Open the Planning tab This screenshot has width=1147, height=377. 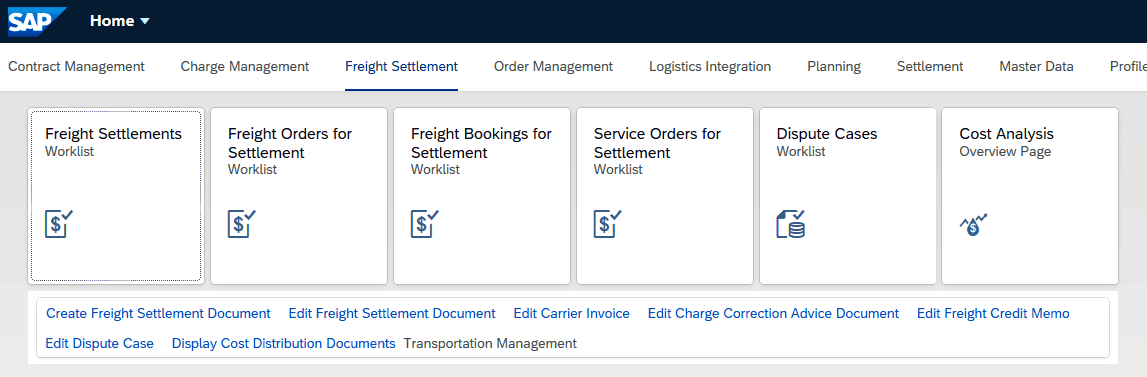point(834,67)
